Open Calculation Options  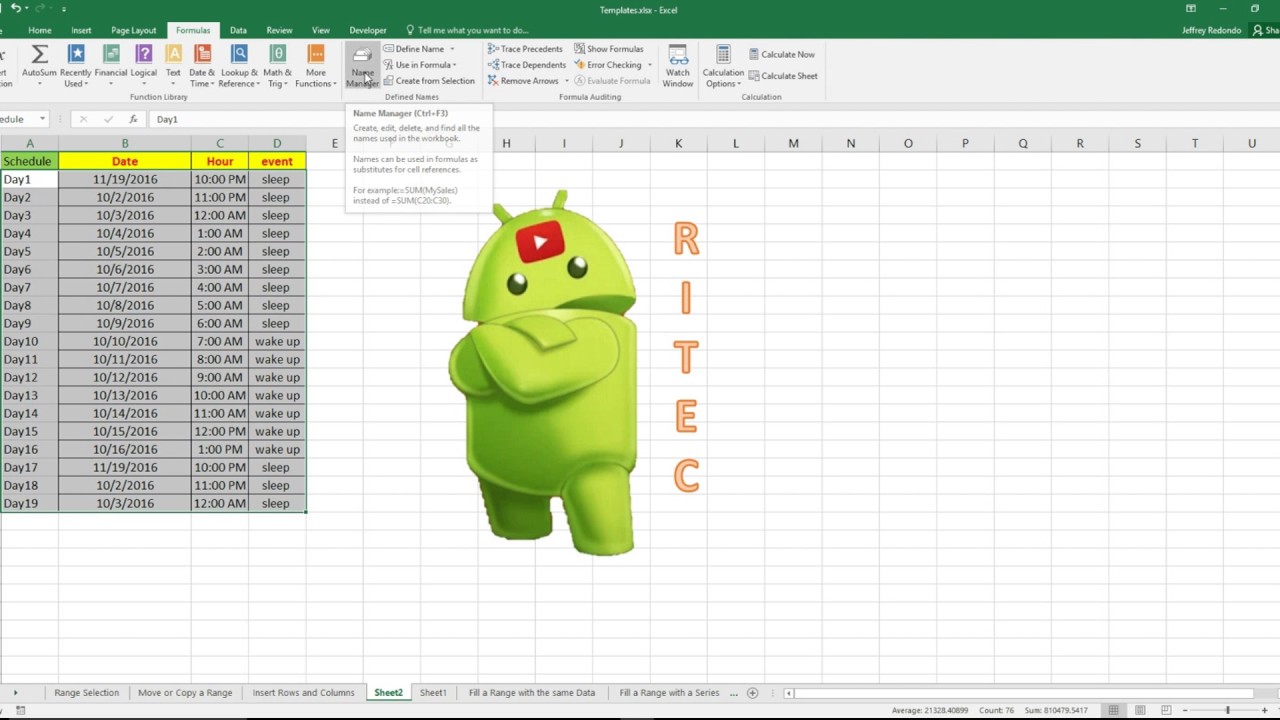click(x=723, y=65)
